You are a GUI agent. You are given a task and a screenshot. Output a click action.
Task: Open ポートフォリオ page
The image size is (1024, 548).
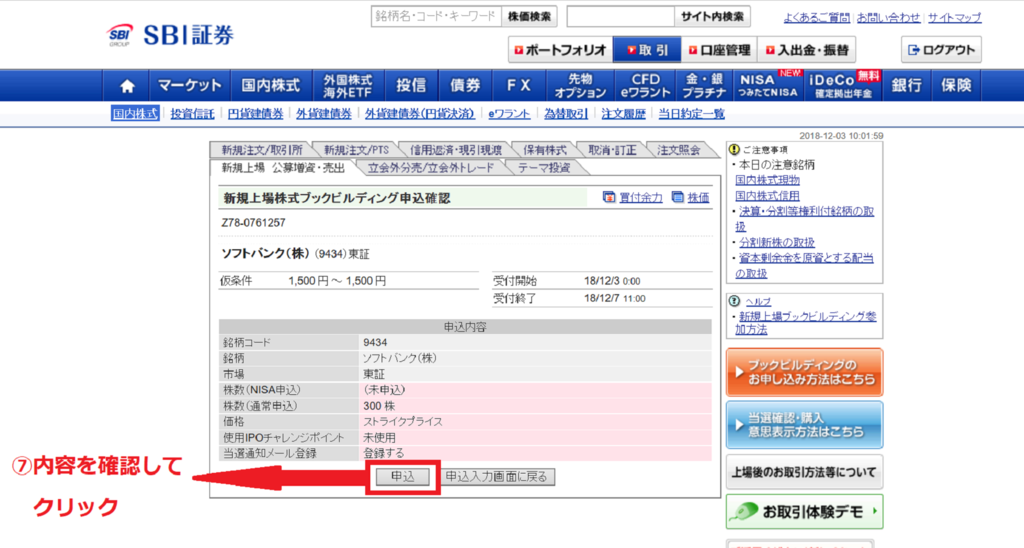(560, 50)
